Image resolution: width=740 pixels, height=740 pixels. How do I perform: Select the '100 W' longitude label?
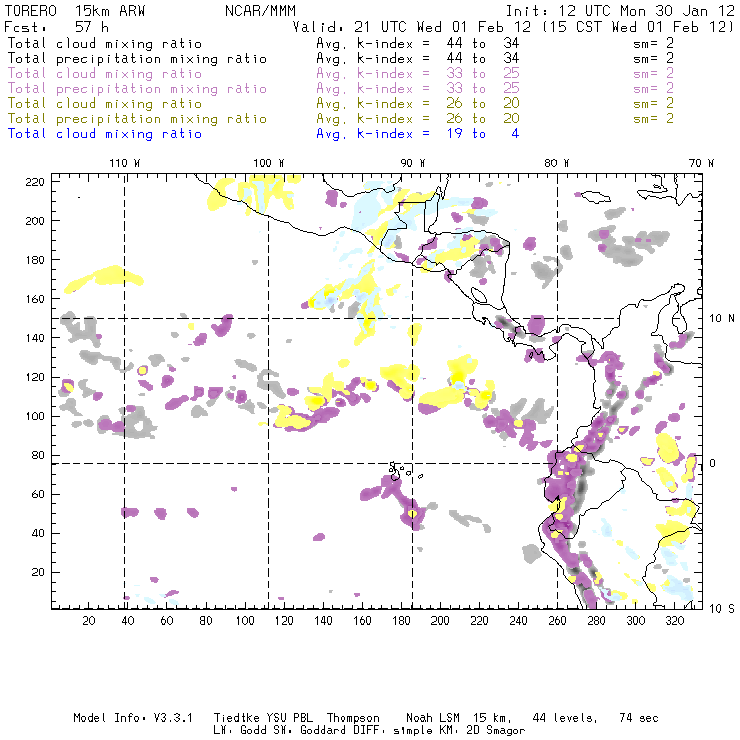pyautogui.click(x=269, y=163)
